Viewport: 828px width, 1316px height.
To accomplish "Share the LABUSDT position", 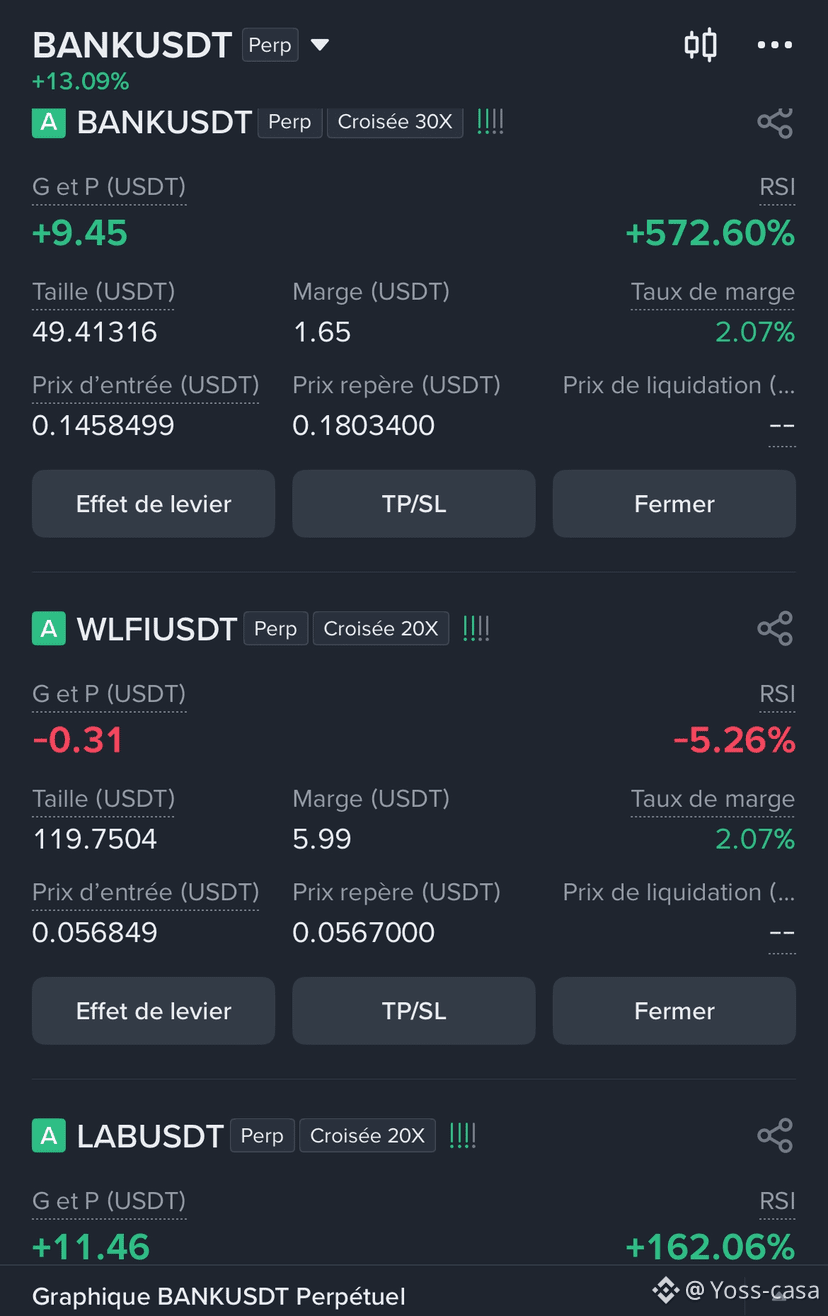I will point(775,1136).
